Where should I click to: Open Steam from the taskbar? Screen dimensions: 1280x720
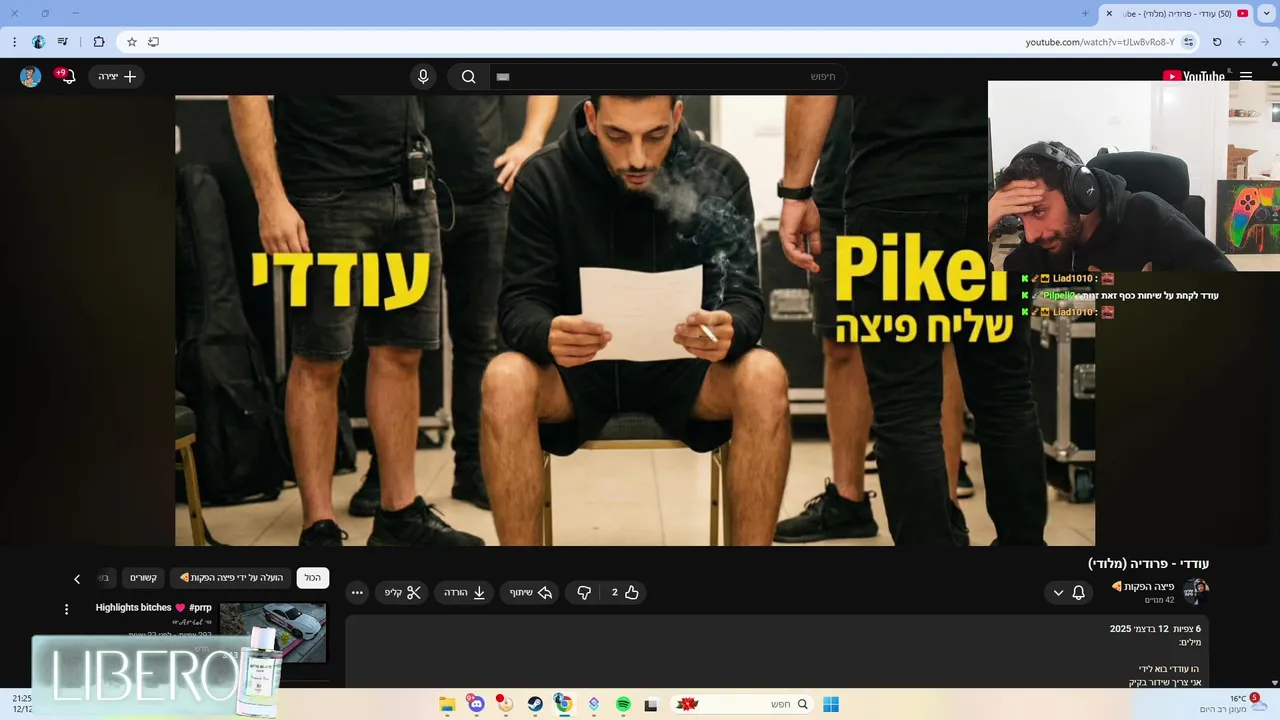click(x=535, y=704)
